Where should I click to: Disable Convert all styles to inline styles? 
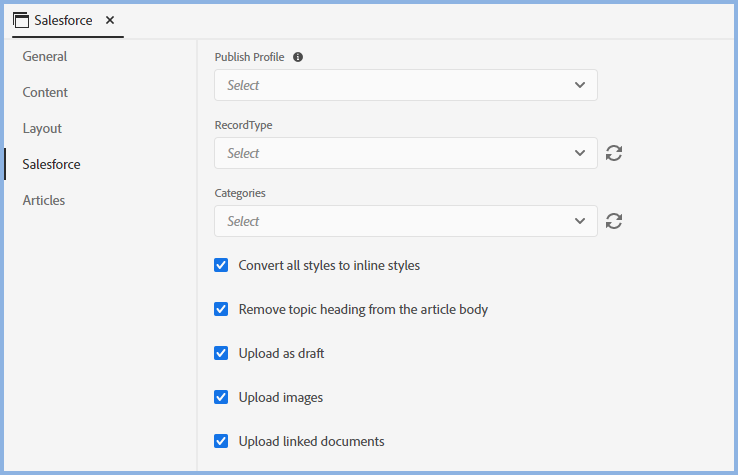[222, 266]
